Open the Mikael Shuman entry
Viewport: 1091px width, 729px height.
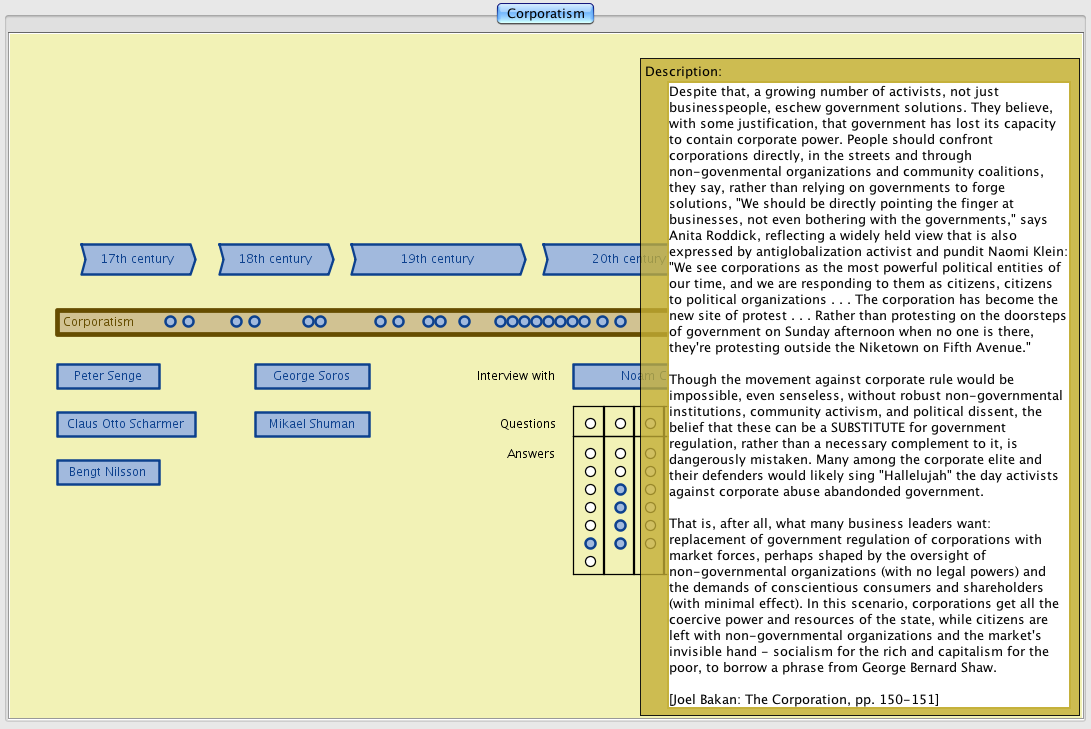[312, 424]
